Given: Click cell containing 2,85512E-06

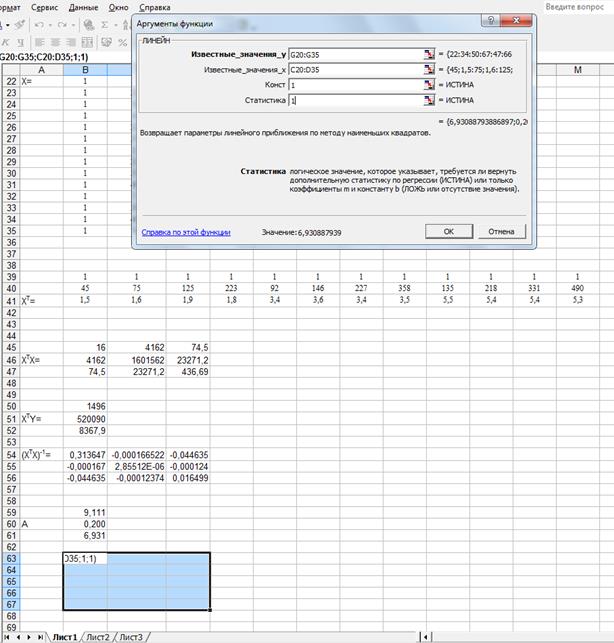Looking at the screenshot, I should (137, 466).
